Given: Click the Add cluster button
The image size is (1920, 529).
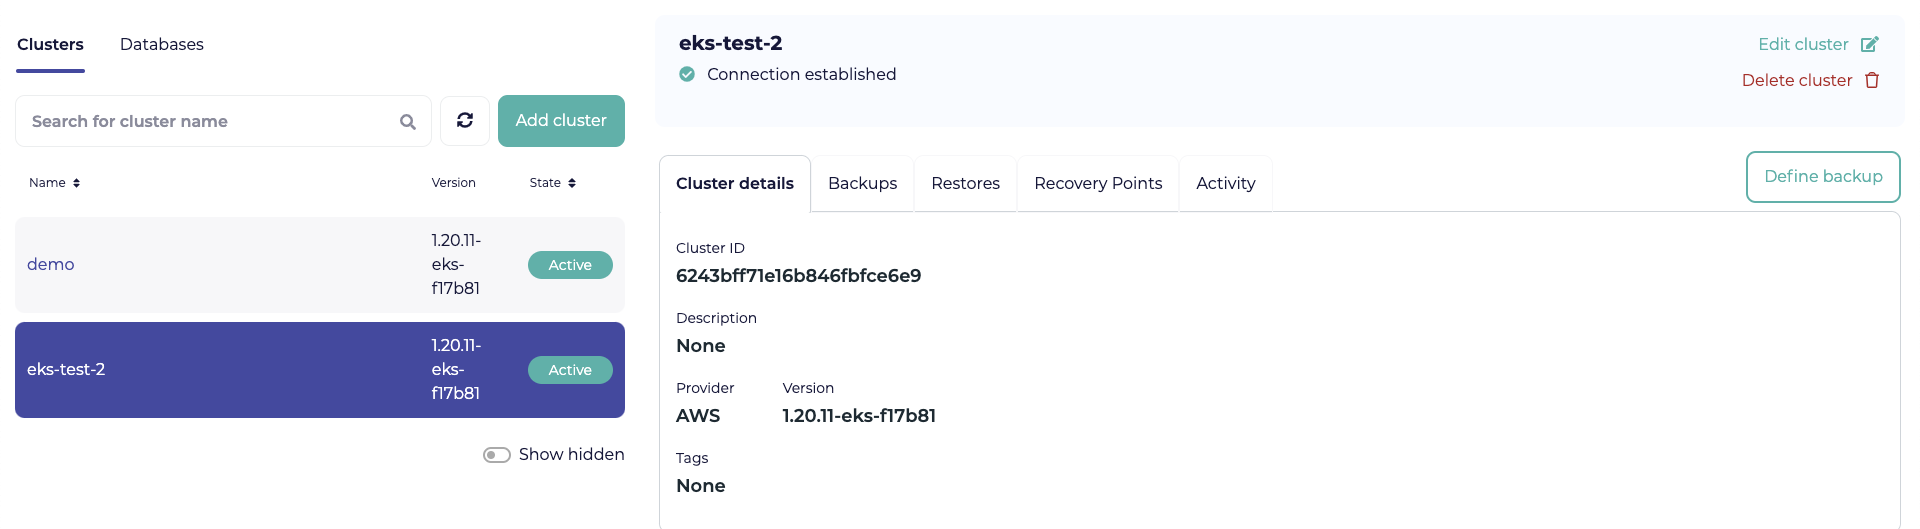Looking at the screenshot, I should click(x=561, y=121).
